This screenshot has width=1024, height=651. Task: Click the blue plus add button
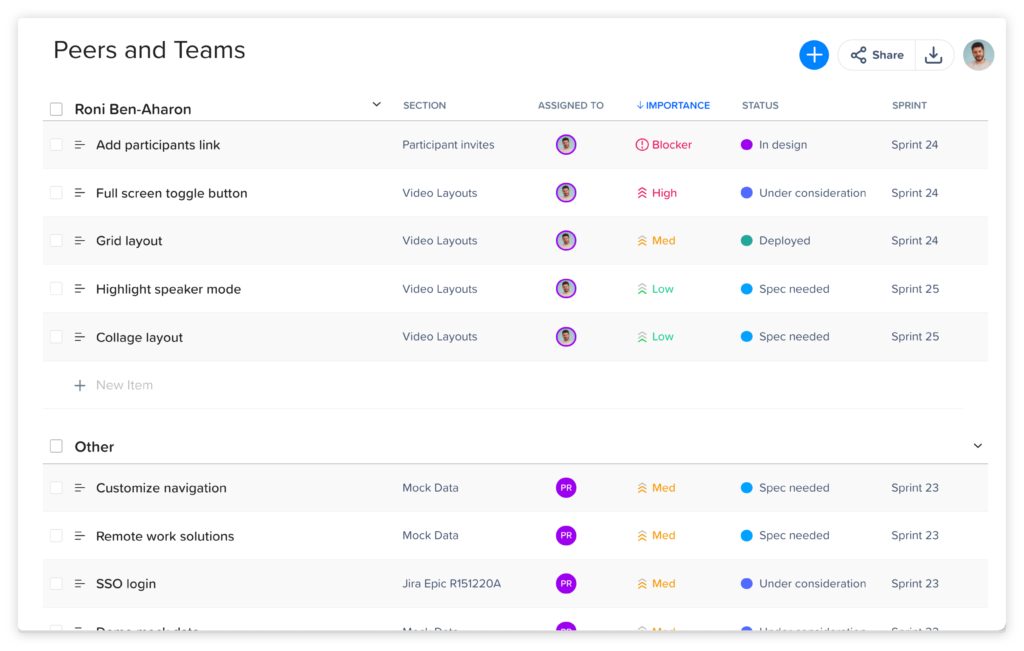(814, 55)
